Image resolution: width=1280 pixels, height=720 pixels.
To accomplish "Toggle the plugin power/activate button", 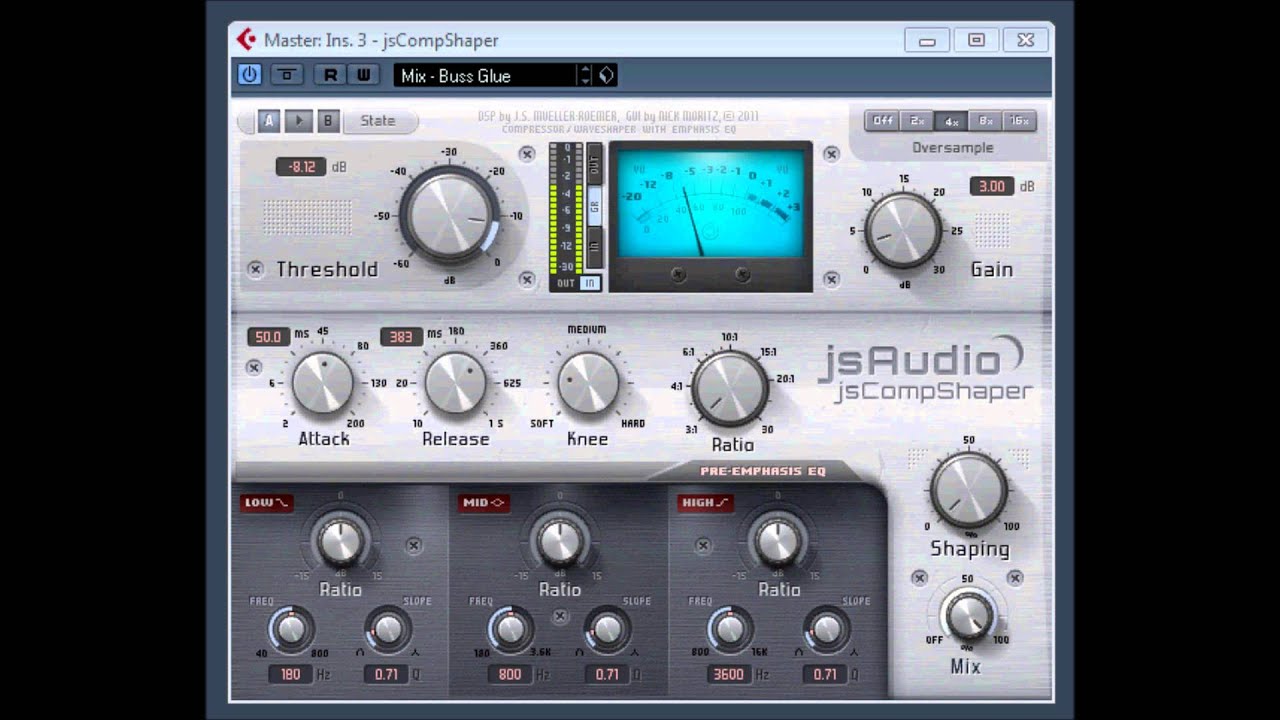I will pyautogui.click(x=249, y=74).
